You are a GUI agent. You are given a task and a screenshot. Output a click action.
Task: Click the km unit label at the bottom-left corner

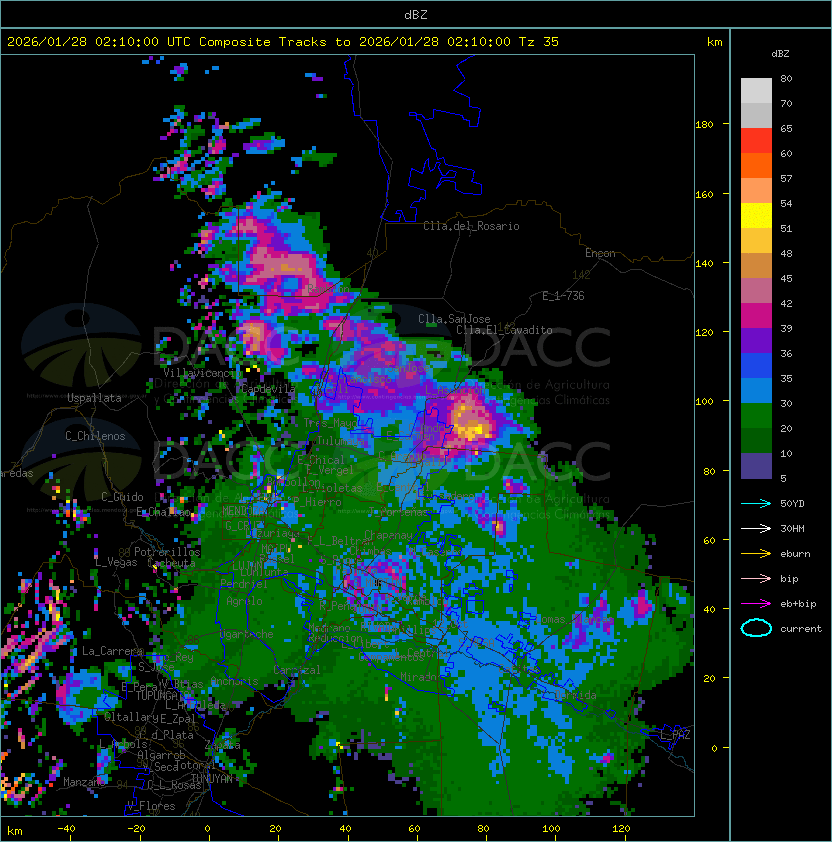coord(15,831)
